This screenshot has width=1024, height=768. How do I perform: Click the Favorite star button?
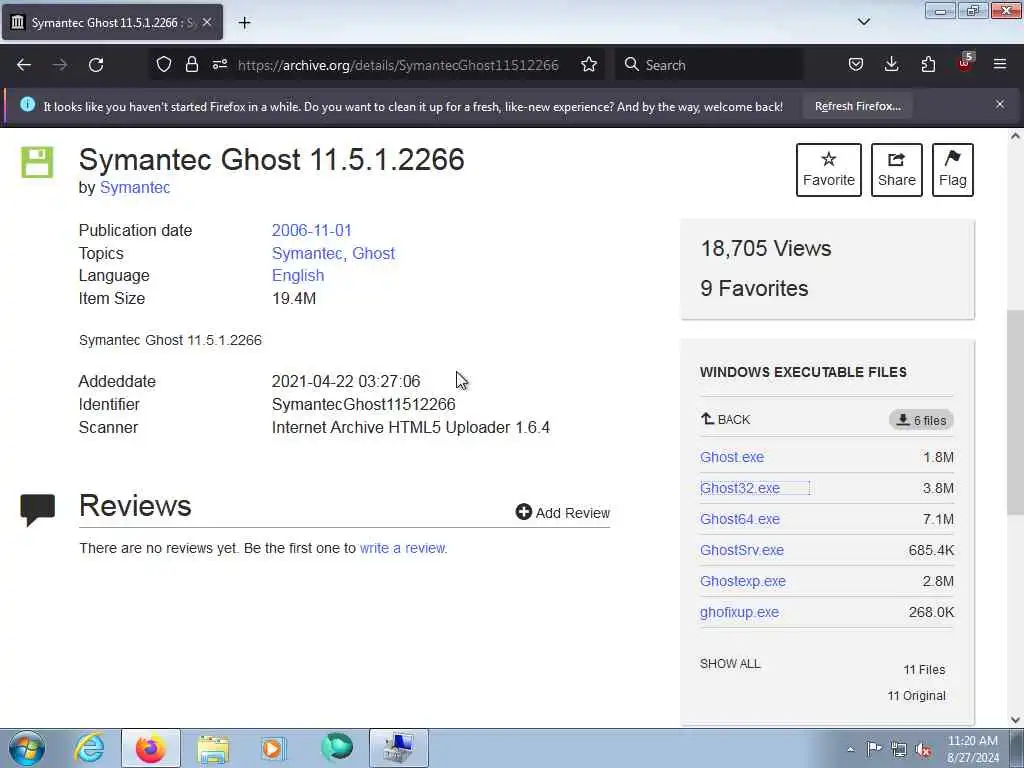[829, 170]
